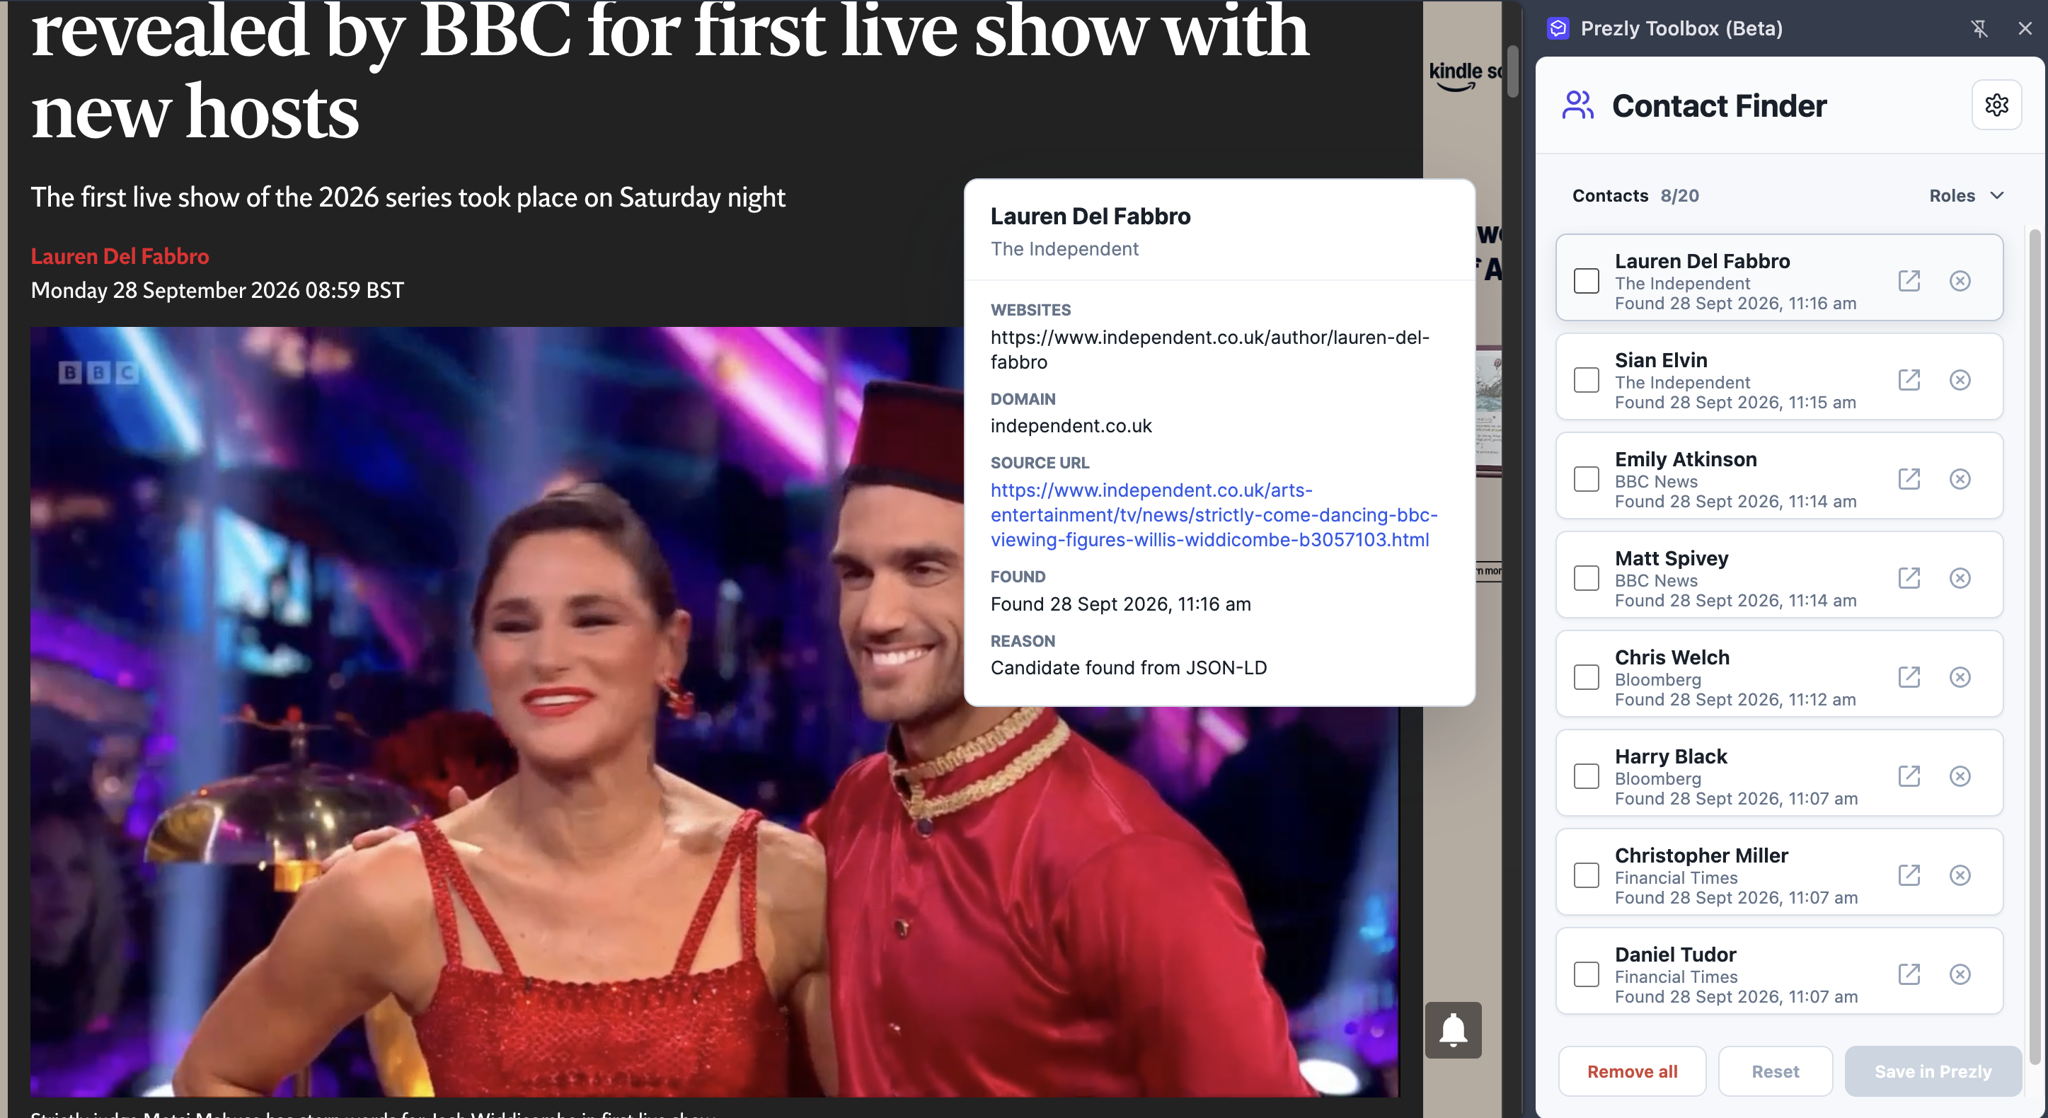Viewport: 2048px width, 1118px height.
Task: Click Save in Prezly button
Action: (x=1933, y=1071)
